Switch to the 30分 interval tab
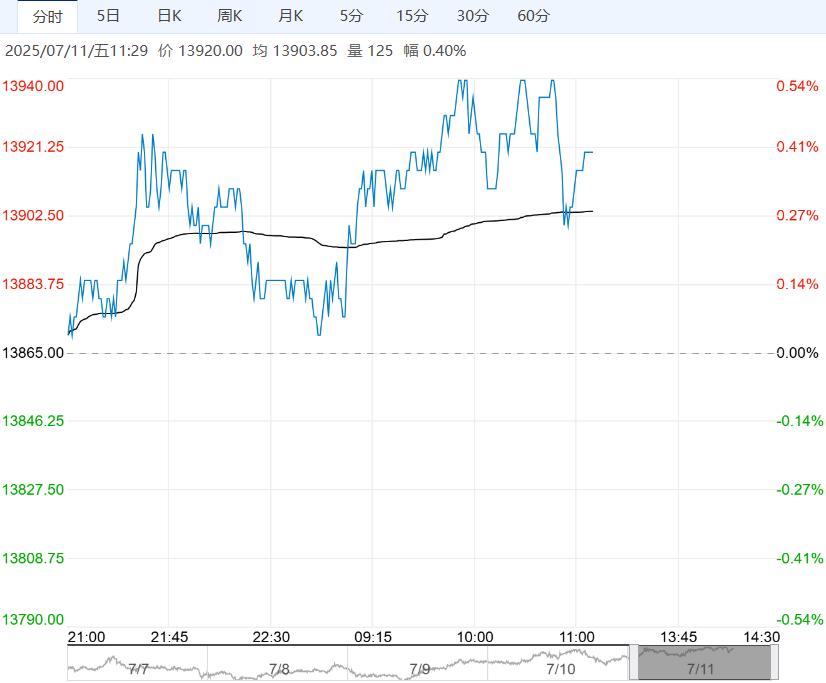Viewport: 826px width, 683px height. click(x=473, y=16)
